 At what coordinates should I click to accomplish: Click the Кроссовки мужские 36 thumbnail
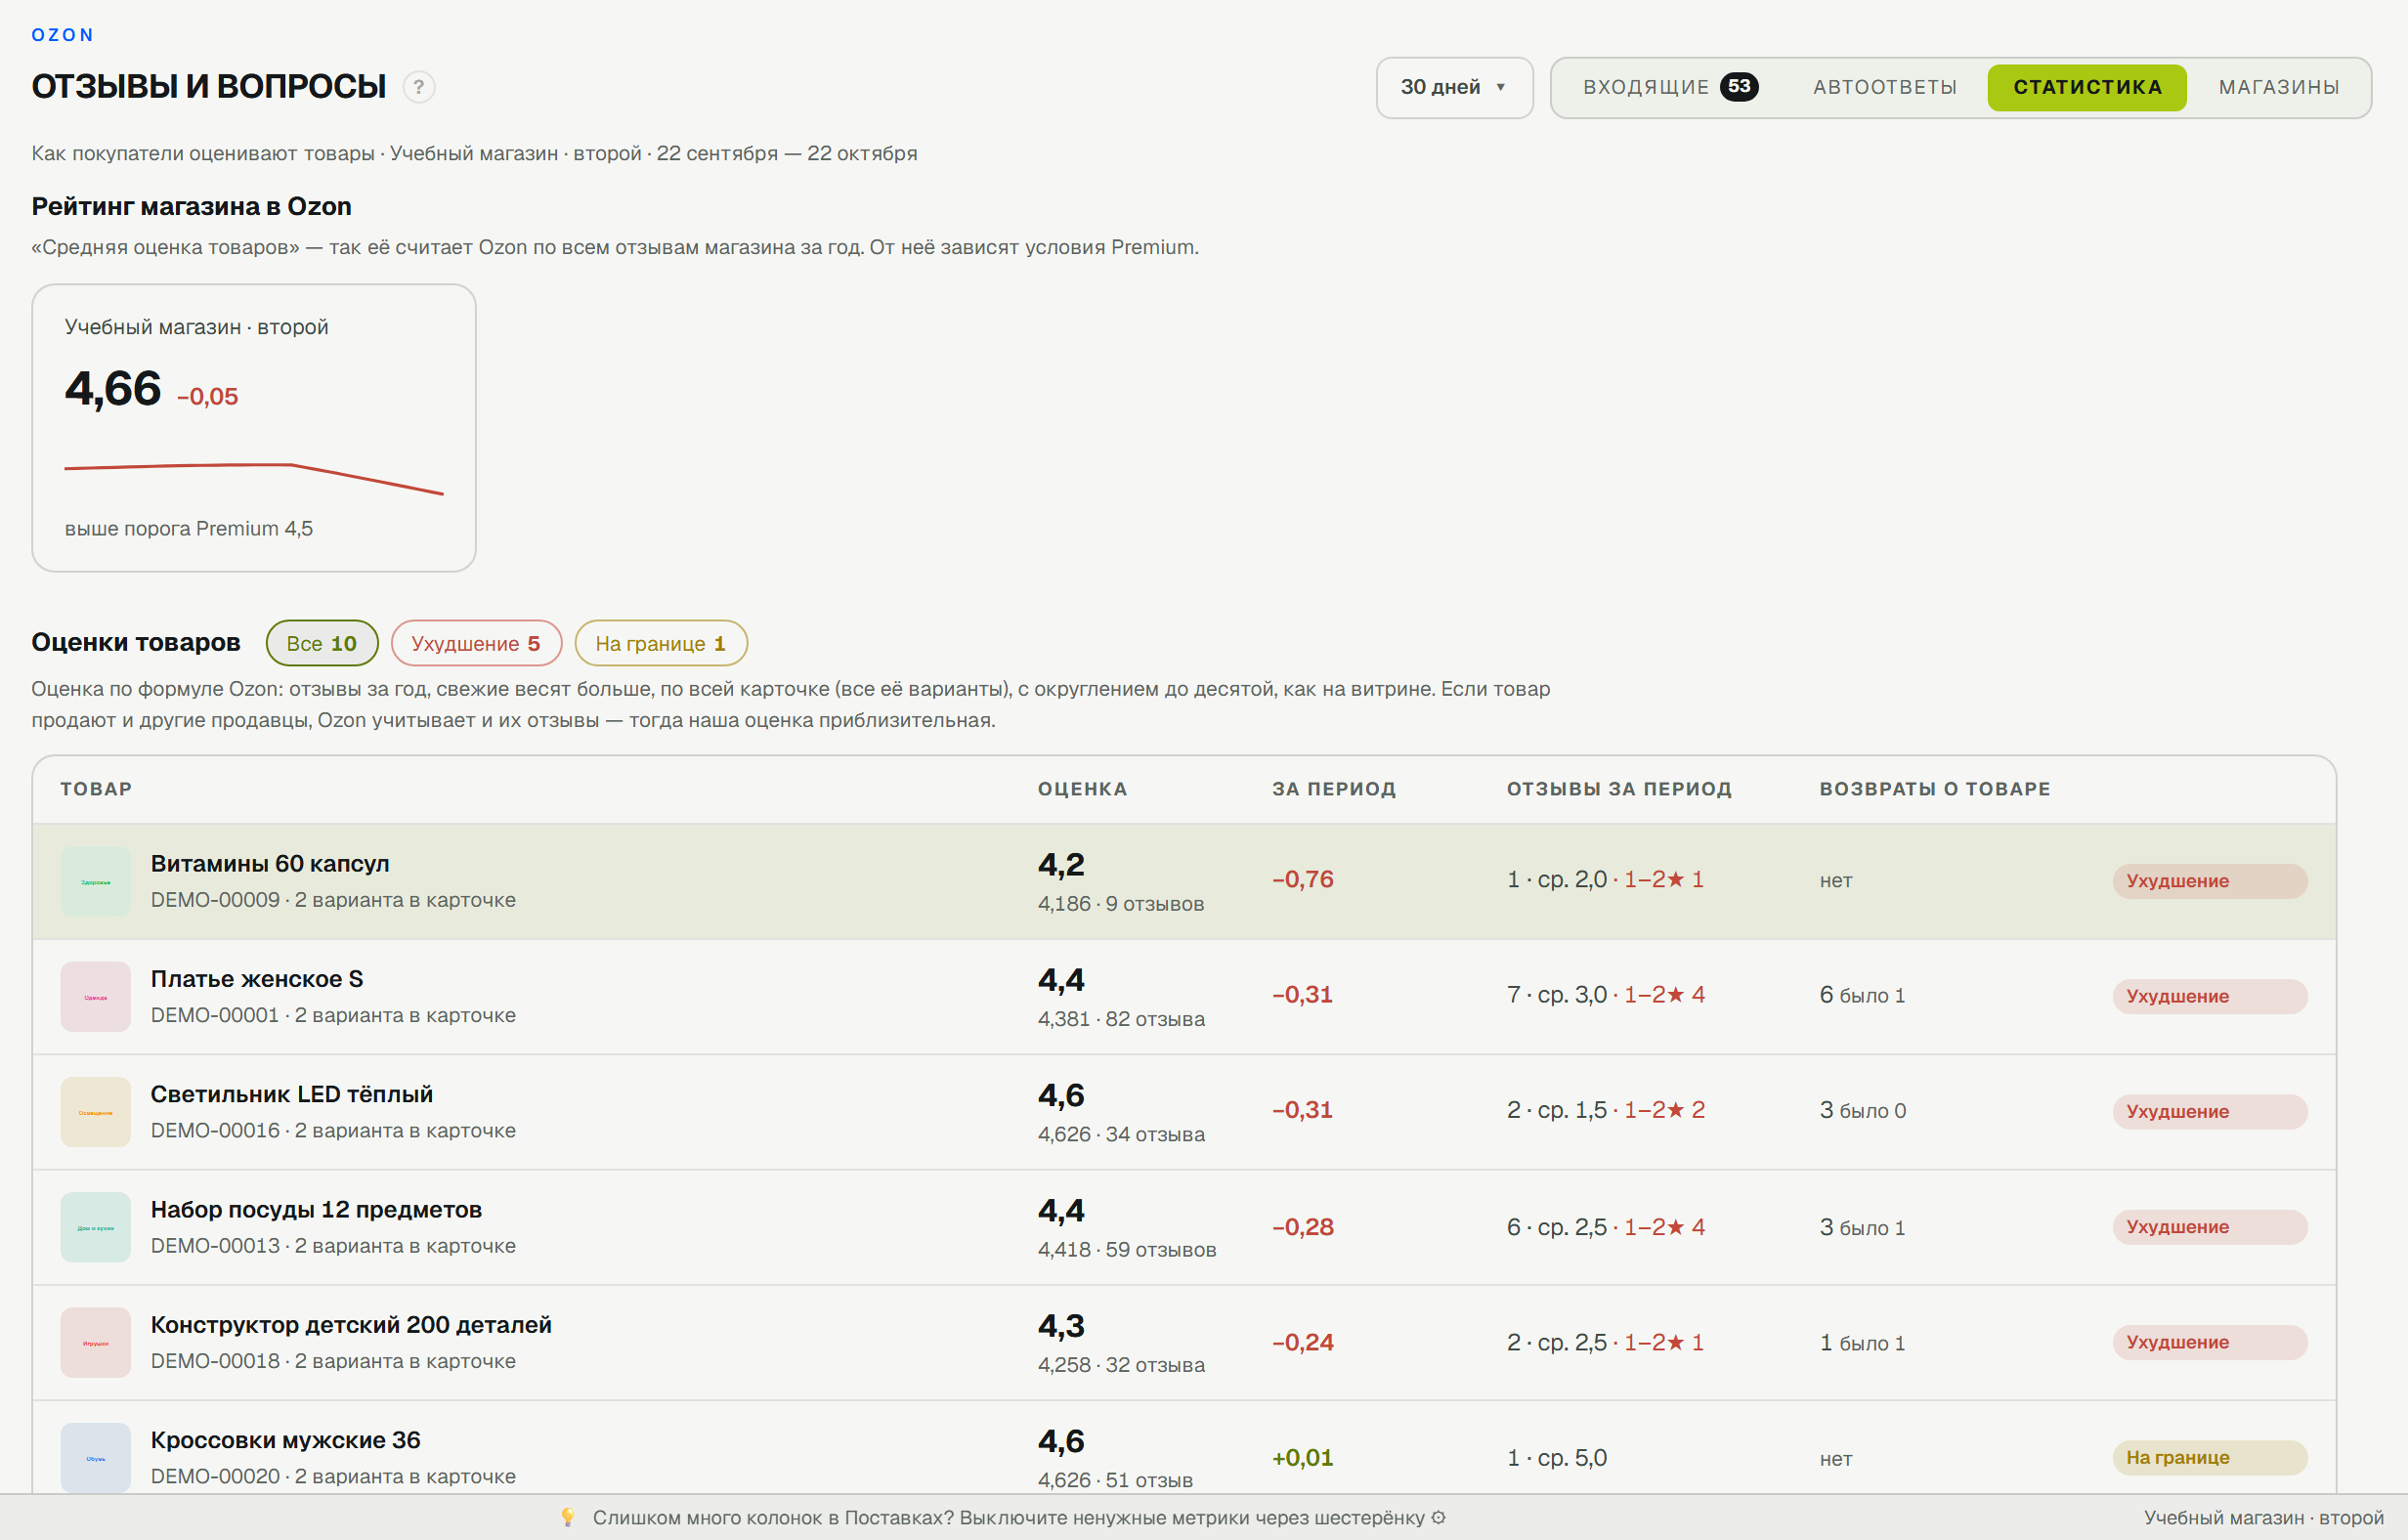coord(96,1457)
